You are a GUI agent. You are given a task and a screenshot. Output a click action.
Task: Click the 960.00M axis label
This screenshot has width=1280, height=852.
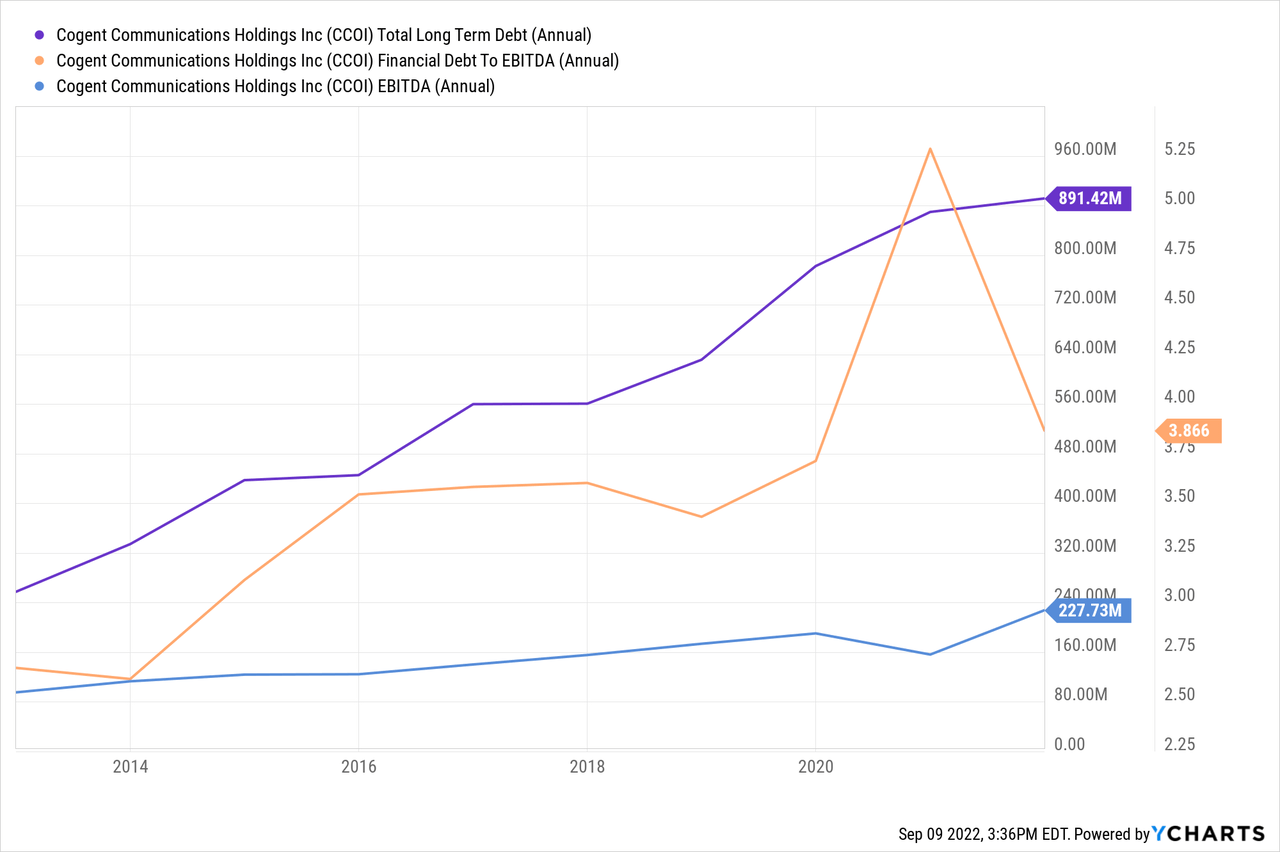(x=1086, y=149)
